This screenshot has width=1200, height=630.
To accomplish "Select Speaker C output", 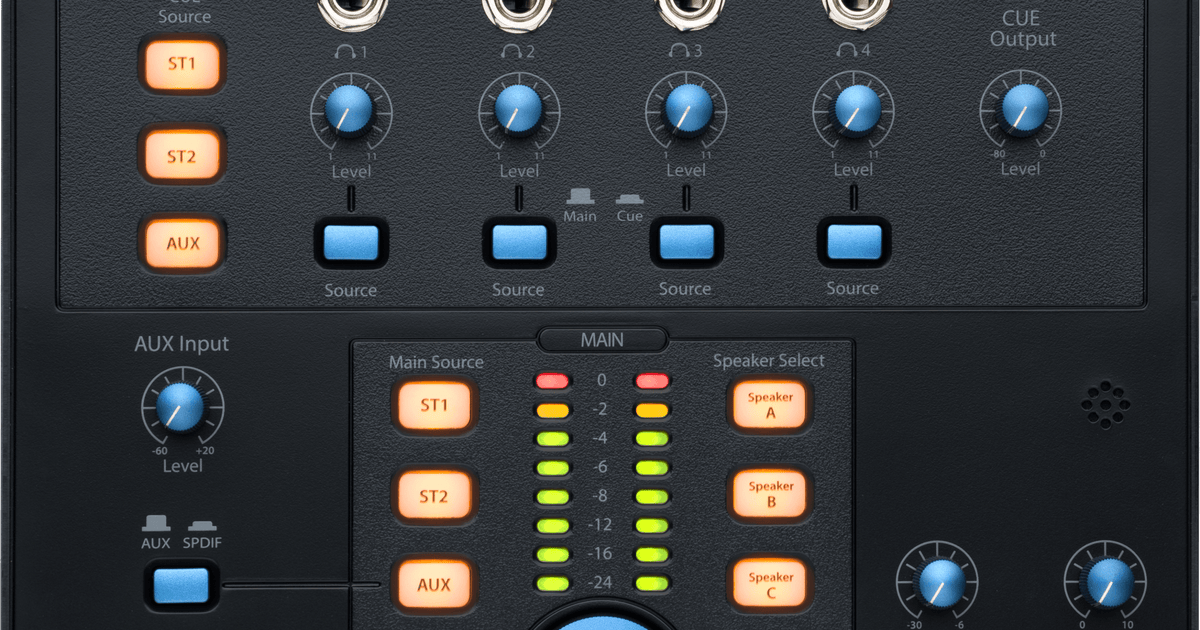I will point(770,583).
